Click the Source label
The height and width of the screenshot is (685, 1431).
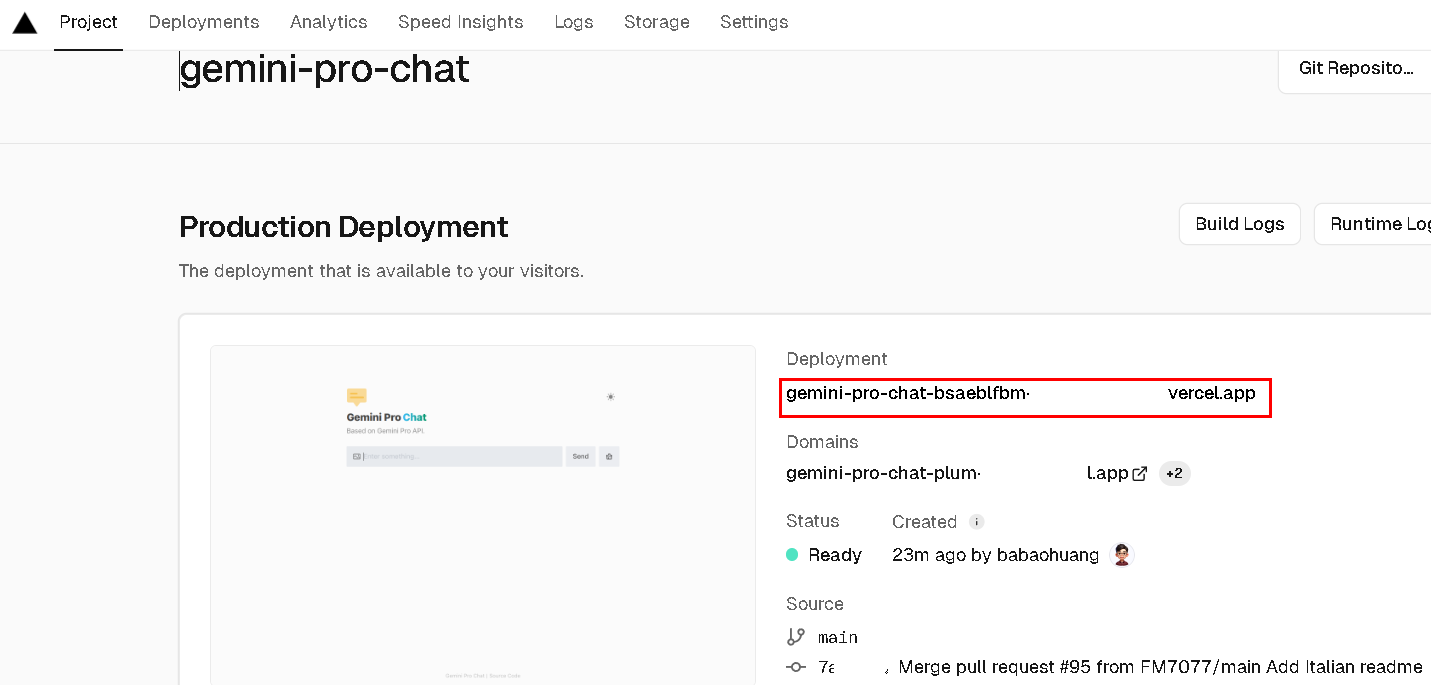click(815, 604)
